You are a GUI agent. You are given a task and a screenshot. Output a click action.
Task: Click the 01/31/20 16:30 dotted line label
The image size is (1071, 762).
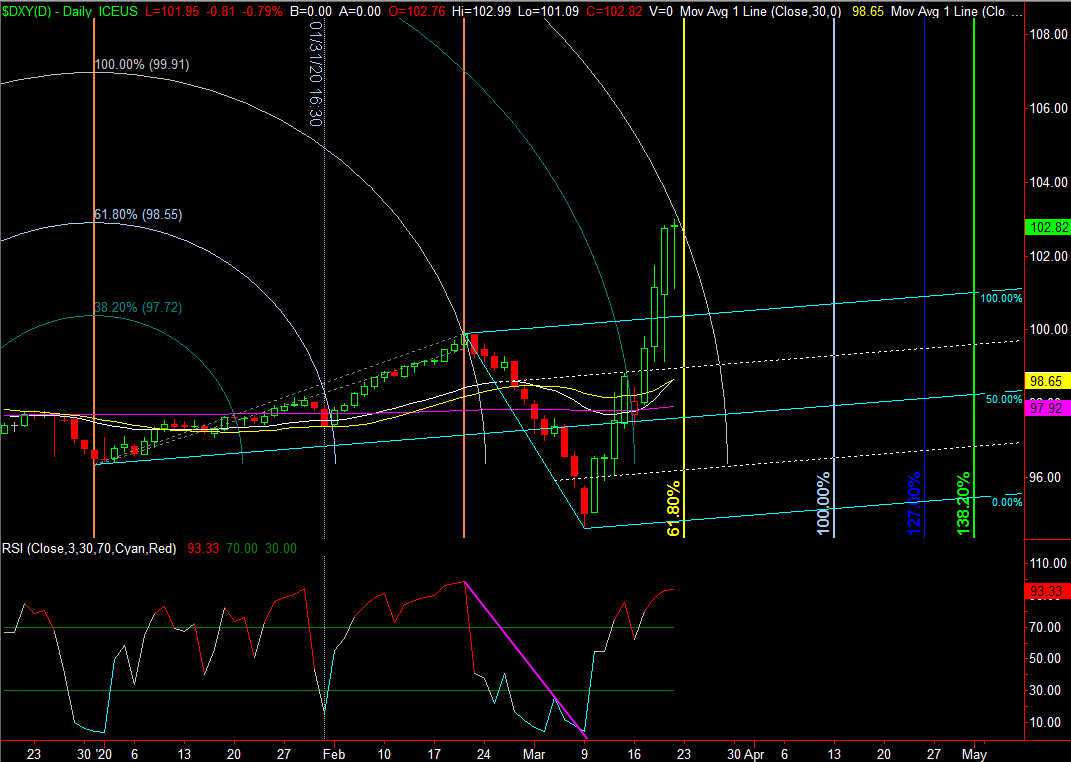[314, 75]
